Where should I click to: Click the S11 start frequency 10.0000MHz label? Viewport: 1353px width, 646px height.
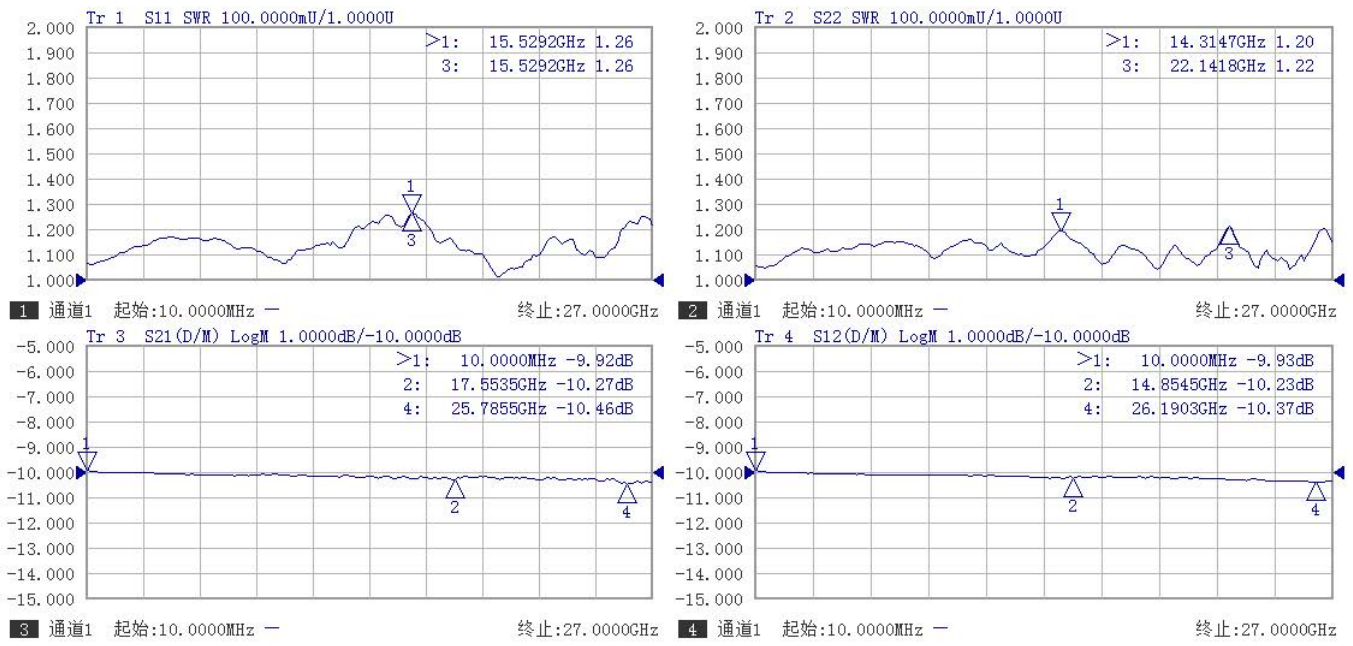click(x=184, y=311)
